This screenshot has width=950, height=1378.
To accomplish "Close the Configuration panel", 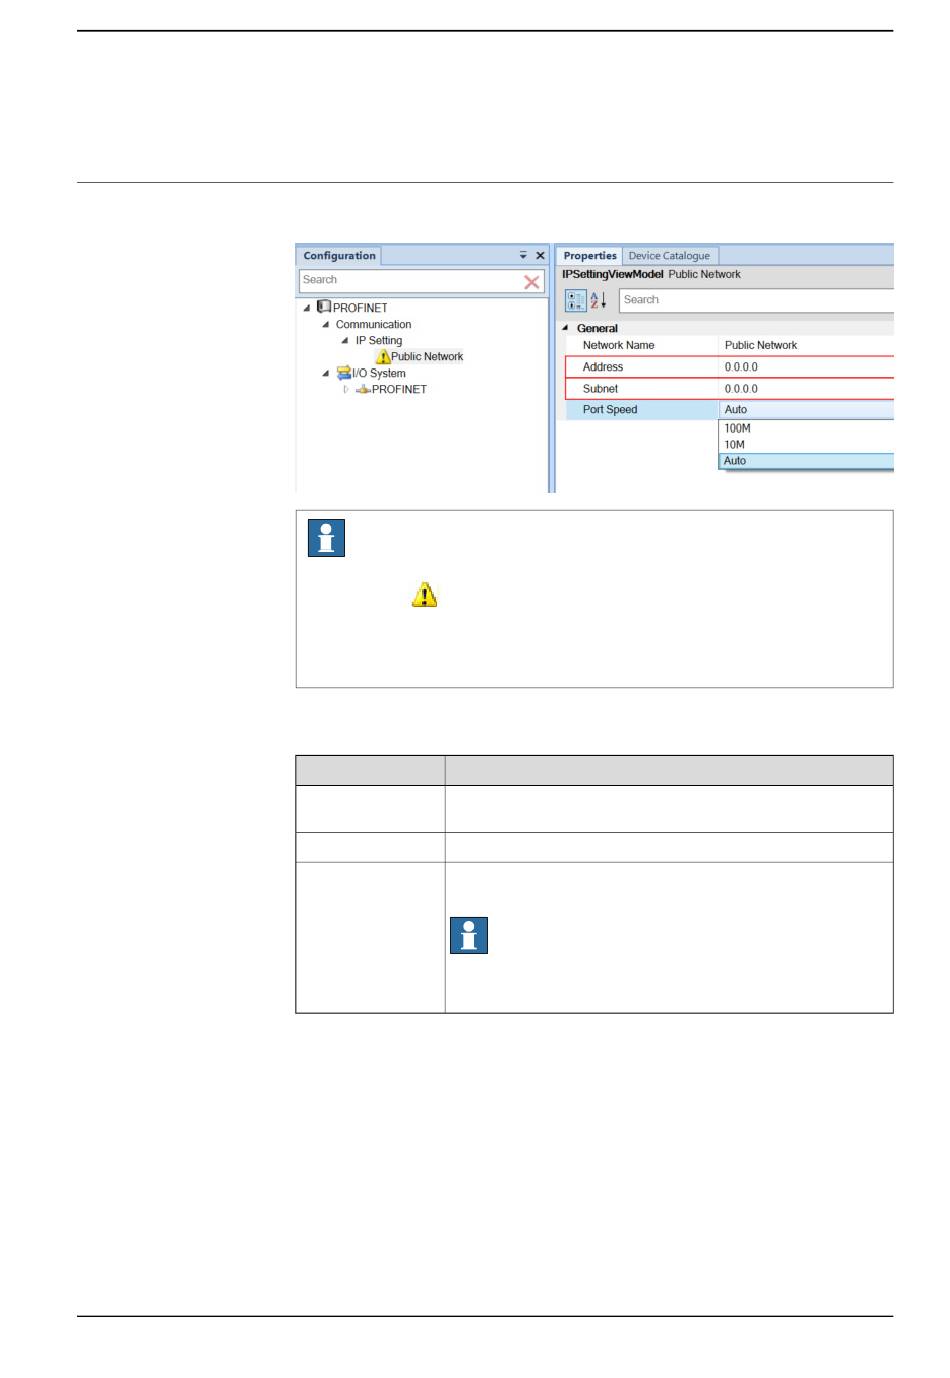I will point(540,256).
